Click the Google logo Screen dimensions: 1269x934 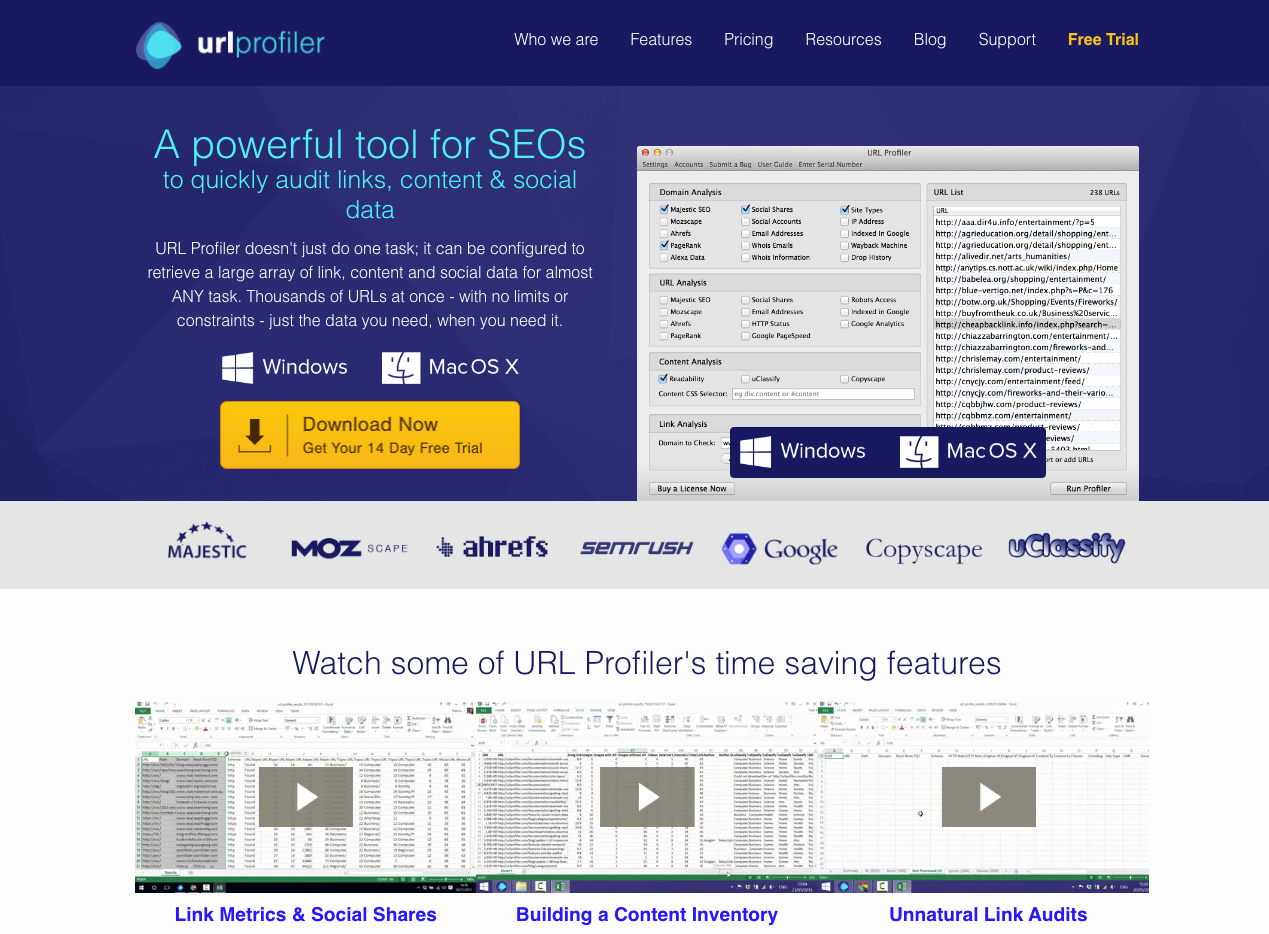point(780,548)
